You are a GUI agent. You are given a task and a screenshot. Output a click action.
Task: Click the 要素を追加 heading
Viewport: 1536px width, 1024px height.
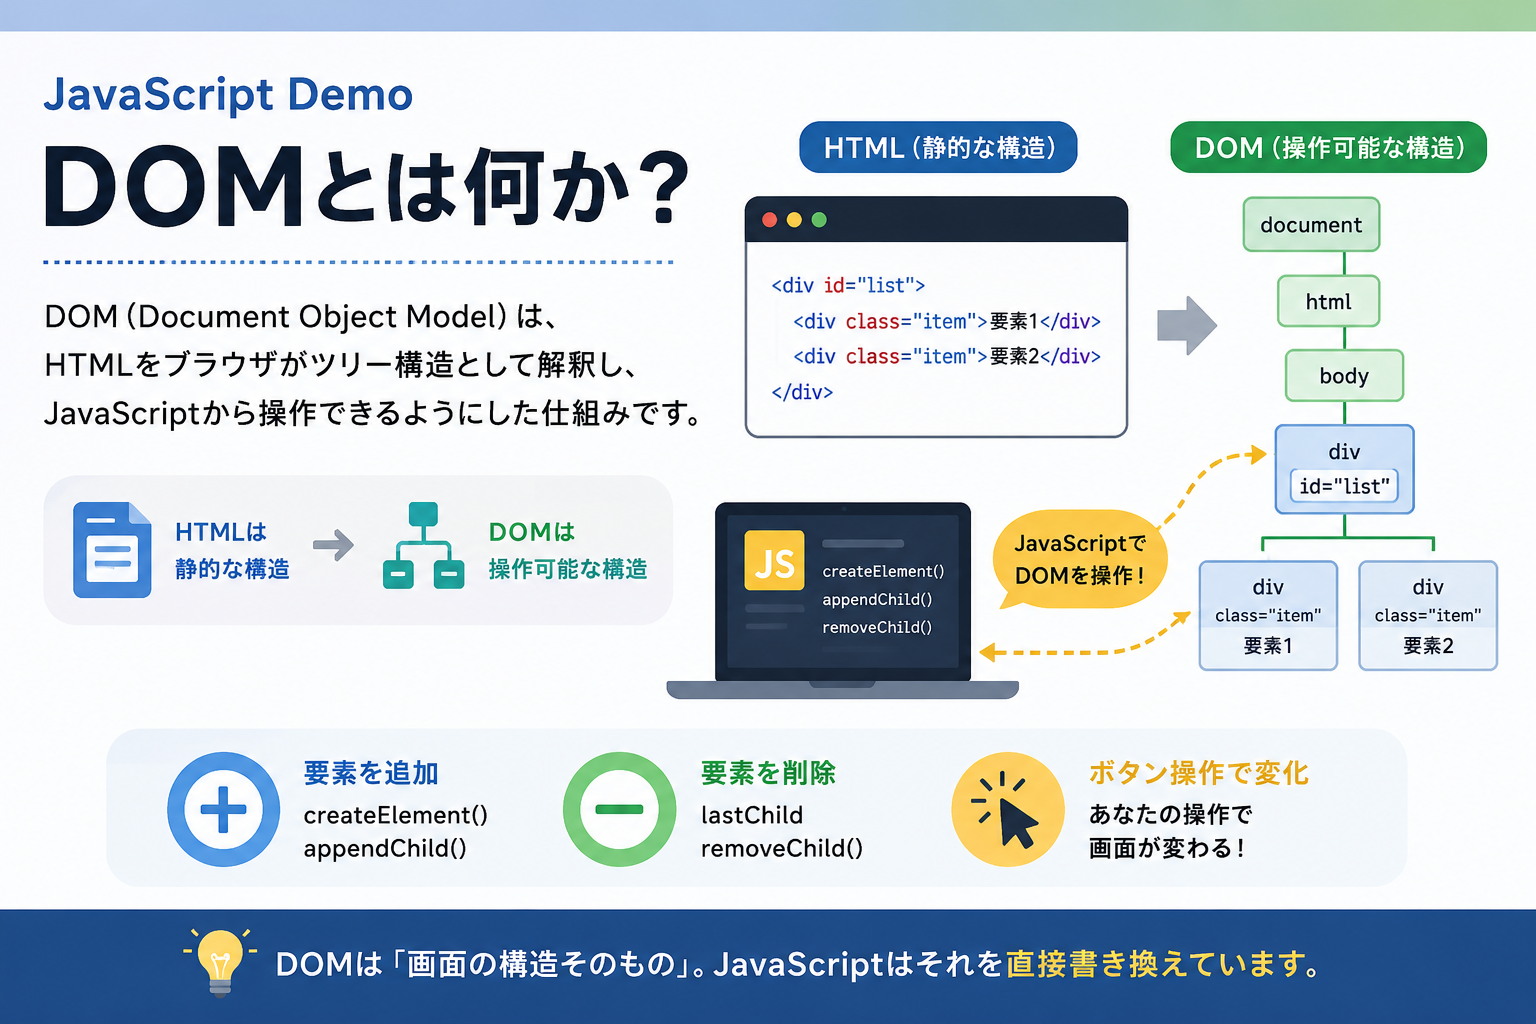(371, 773)
